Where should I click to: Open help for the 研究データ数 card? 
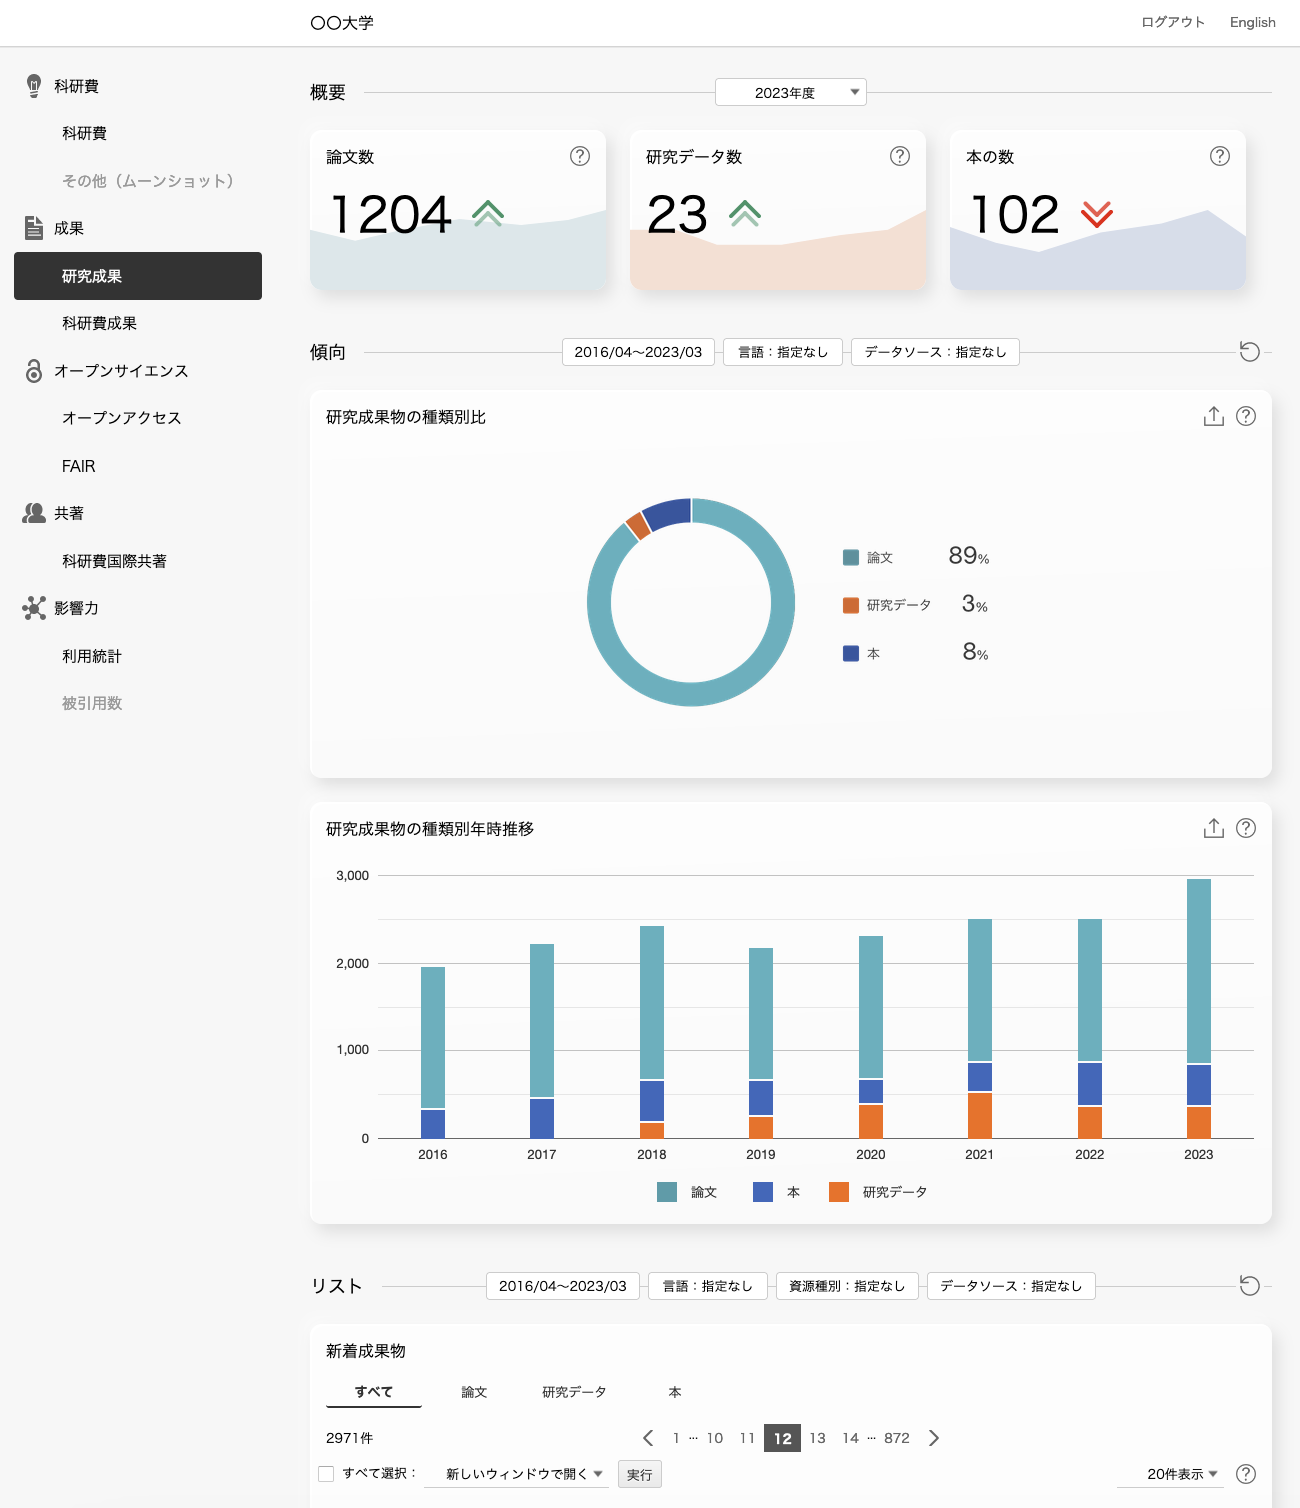click(x=900, y=156)
